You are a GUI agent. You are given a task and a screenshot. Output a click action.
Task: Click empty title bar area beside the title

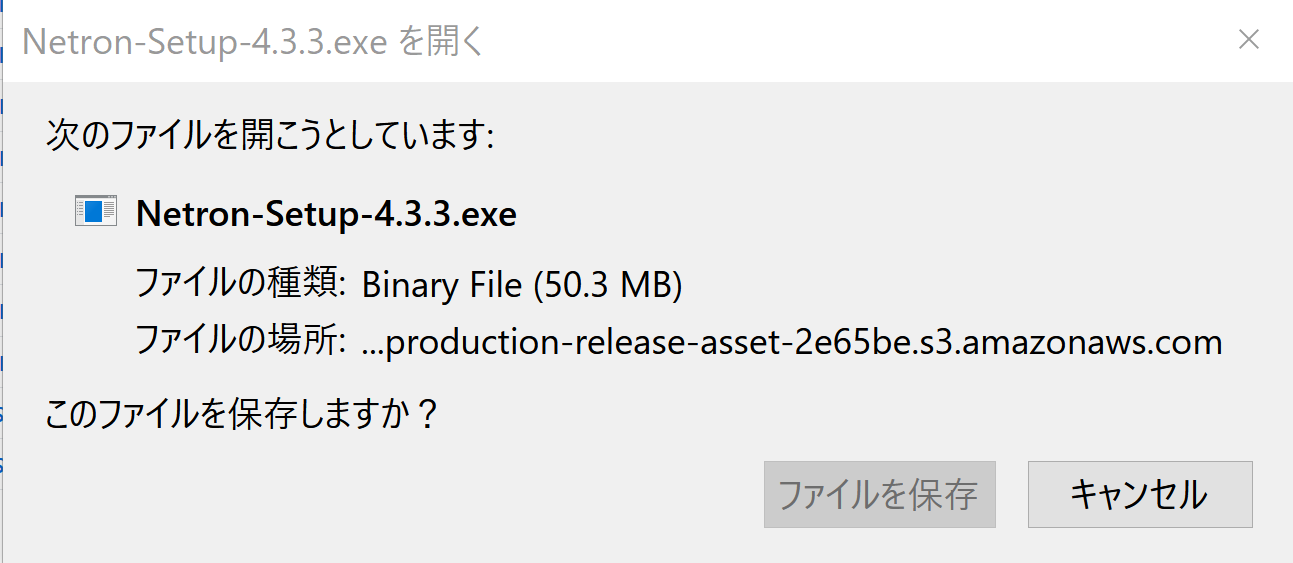pyautogui.click(x=850, y=41)
